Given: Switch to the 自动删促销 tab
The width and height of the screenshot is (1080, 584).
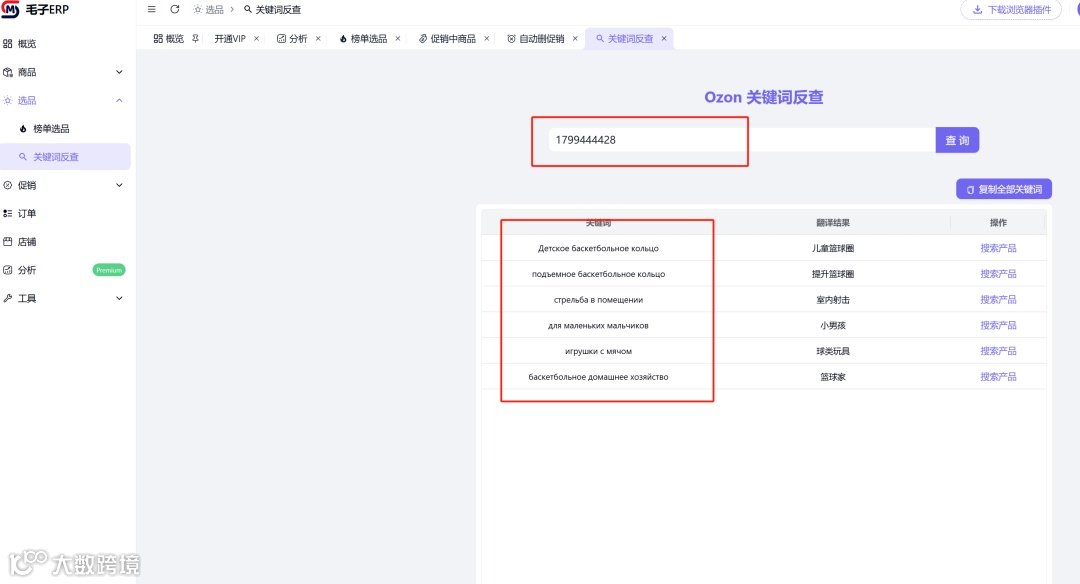Looking at the screenshot, I should [536, 39].
